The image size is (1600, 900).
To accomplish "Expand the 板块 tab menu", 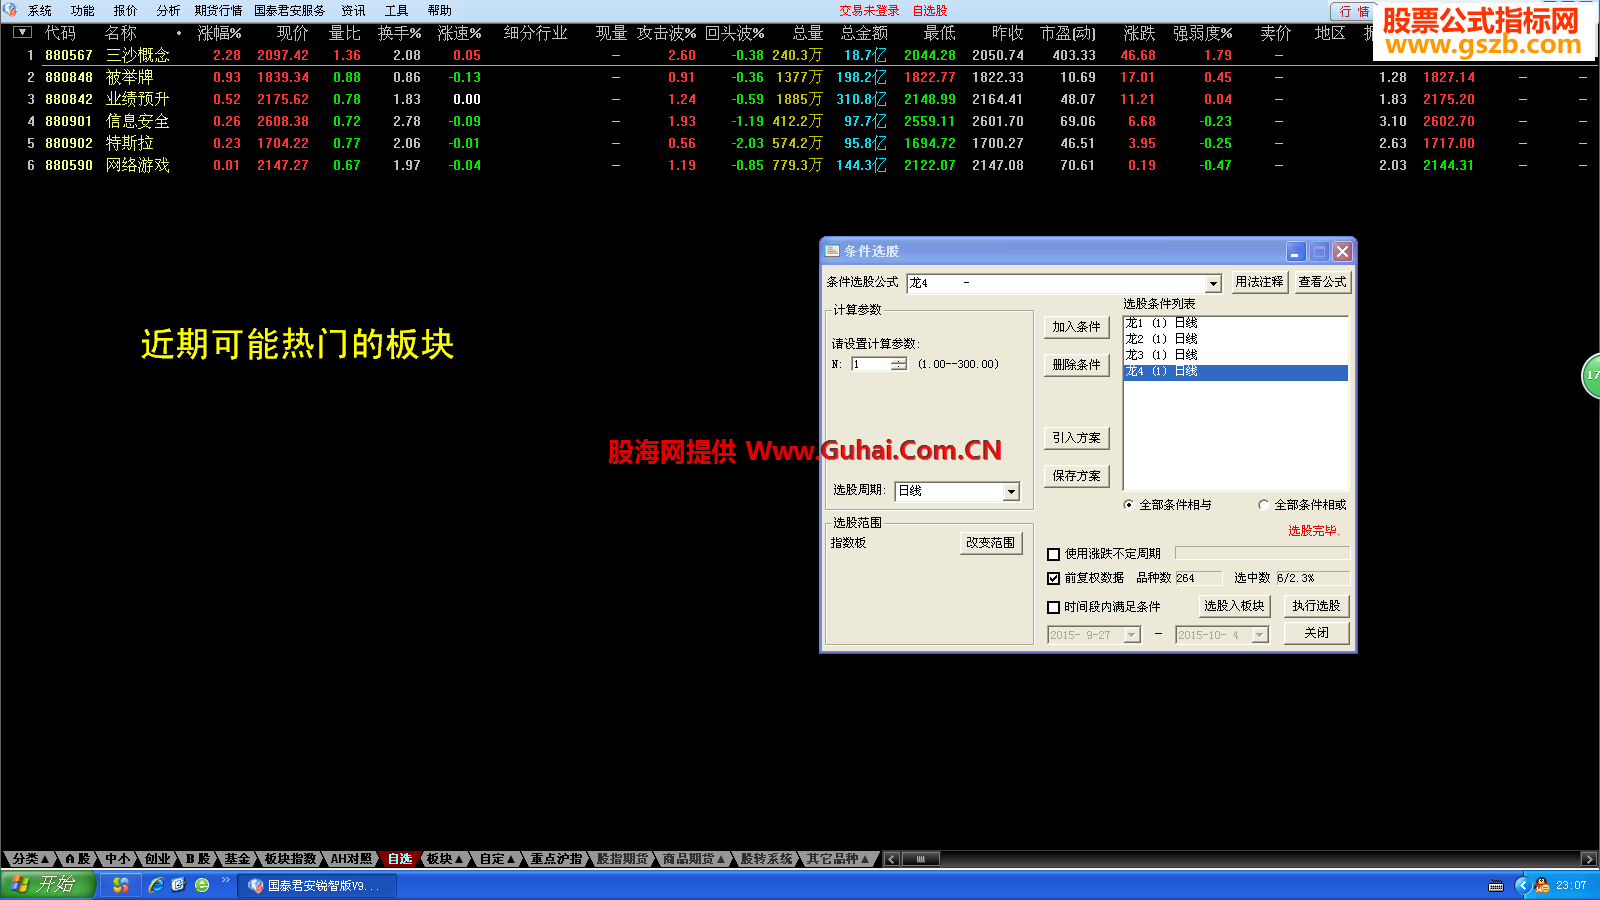I will click(x=444, y=859).
